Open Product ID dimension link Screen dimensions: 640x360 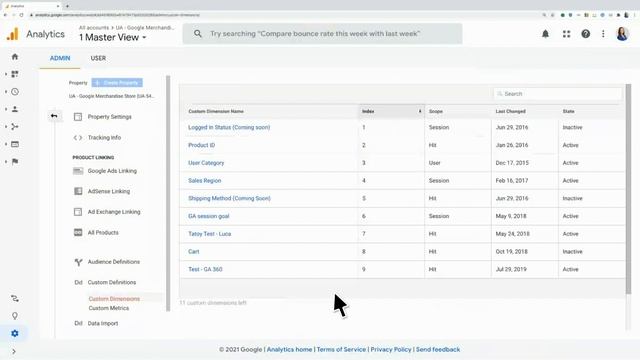point(202,145)
